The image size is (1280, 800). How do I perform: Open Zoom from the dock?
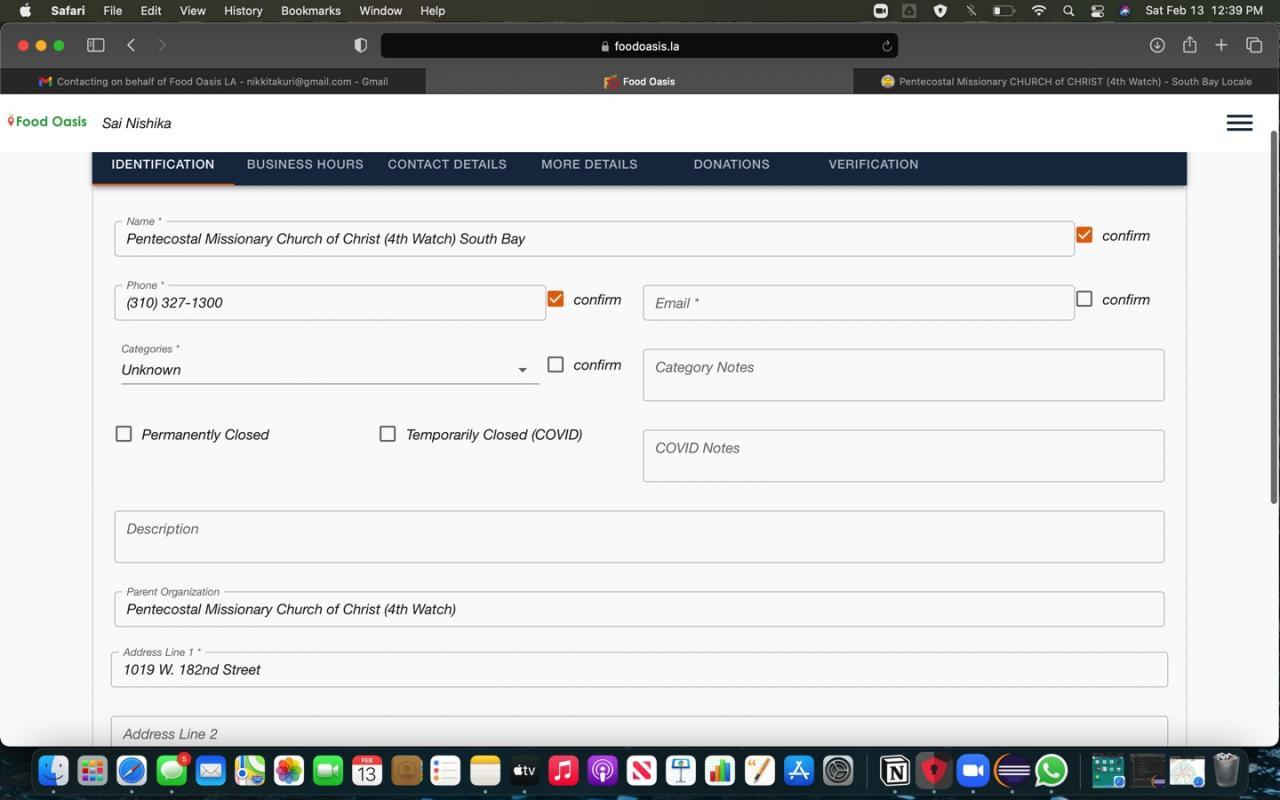(972, 770)
